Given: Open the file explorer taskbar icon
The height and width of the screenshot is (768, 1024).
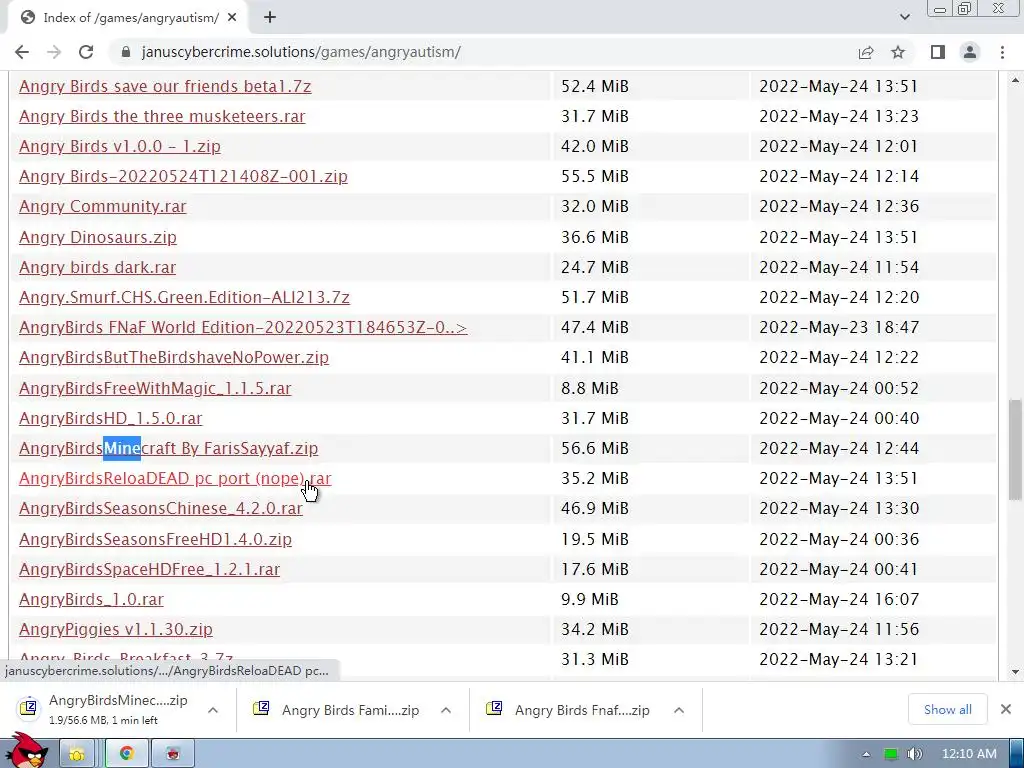Looking at the screenshot, I should click(77, 754).
